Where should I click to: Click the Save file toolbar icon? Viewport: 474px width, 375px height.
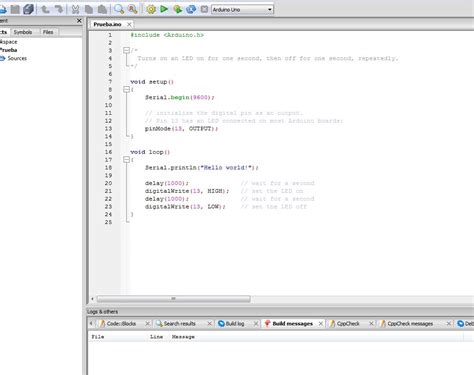[15, 9]
